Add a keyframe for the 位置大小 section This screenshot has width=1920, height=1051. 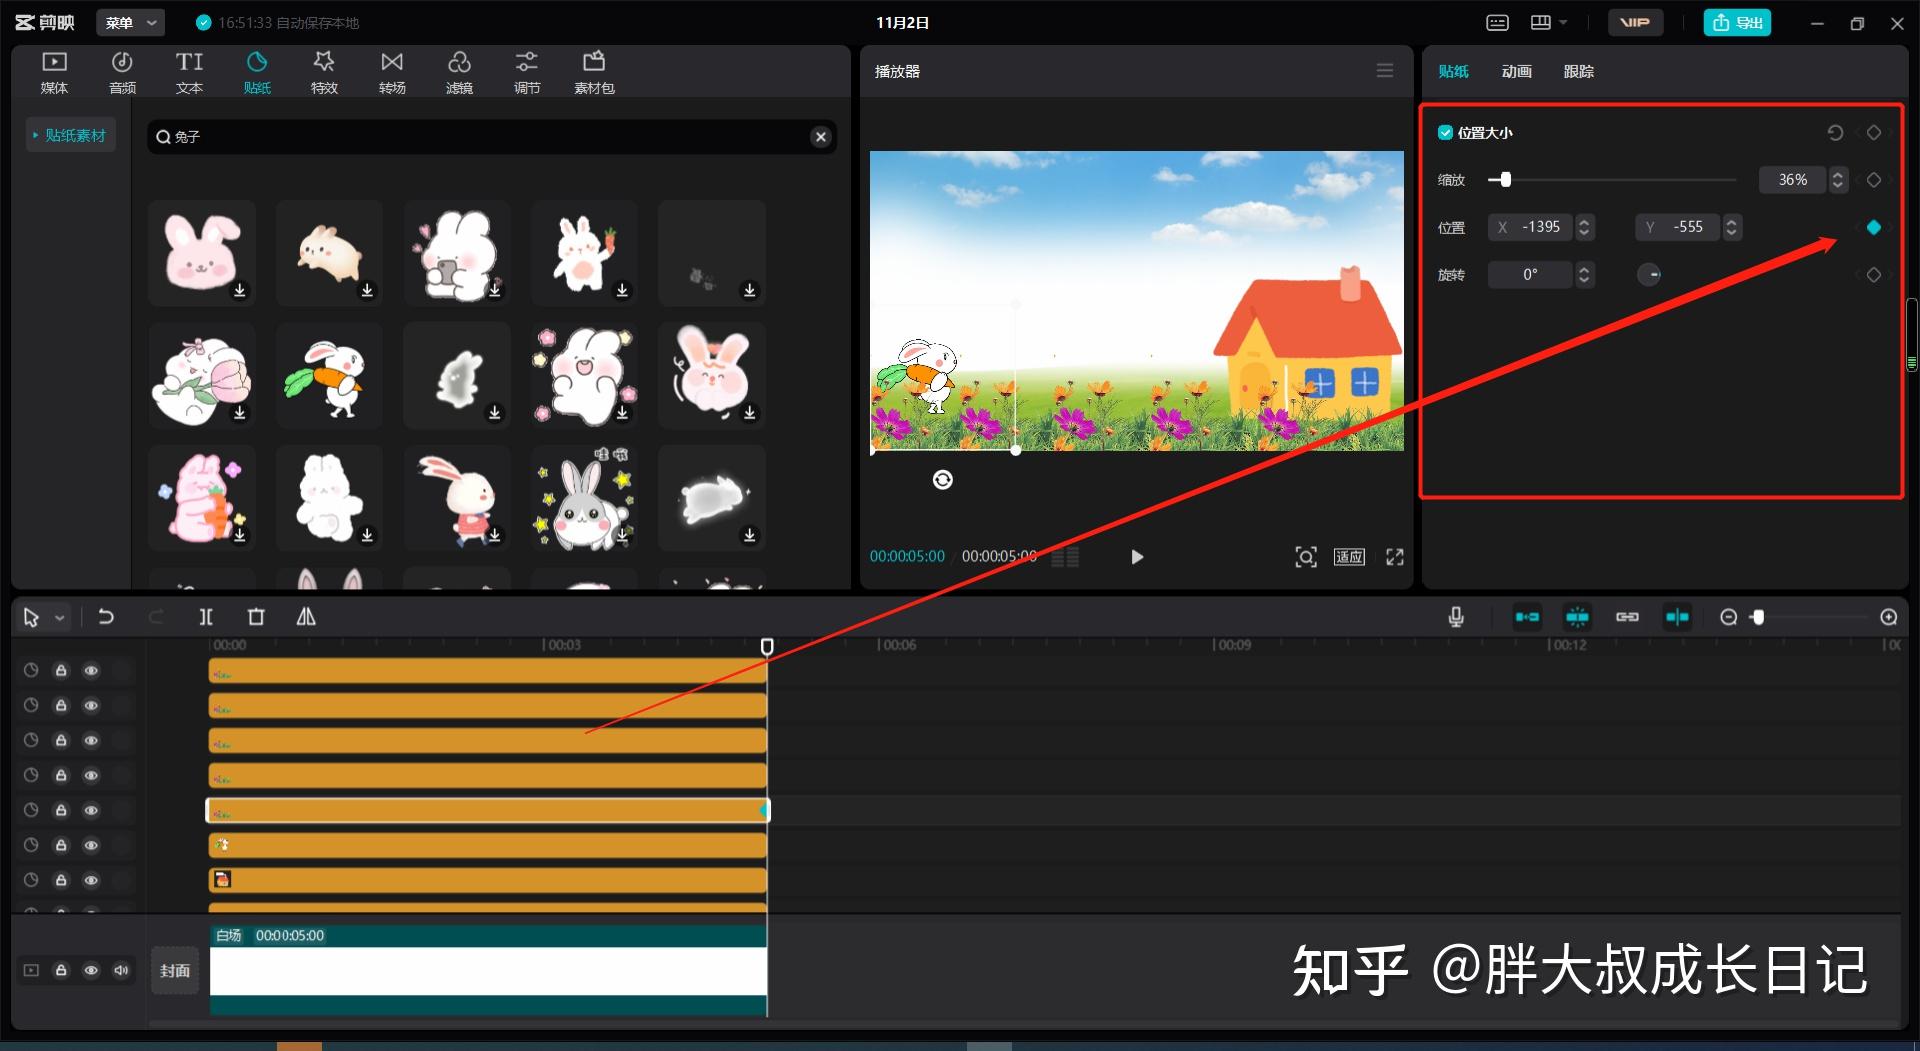coord(1874,132)
